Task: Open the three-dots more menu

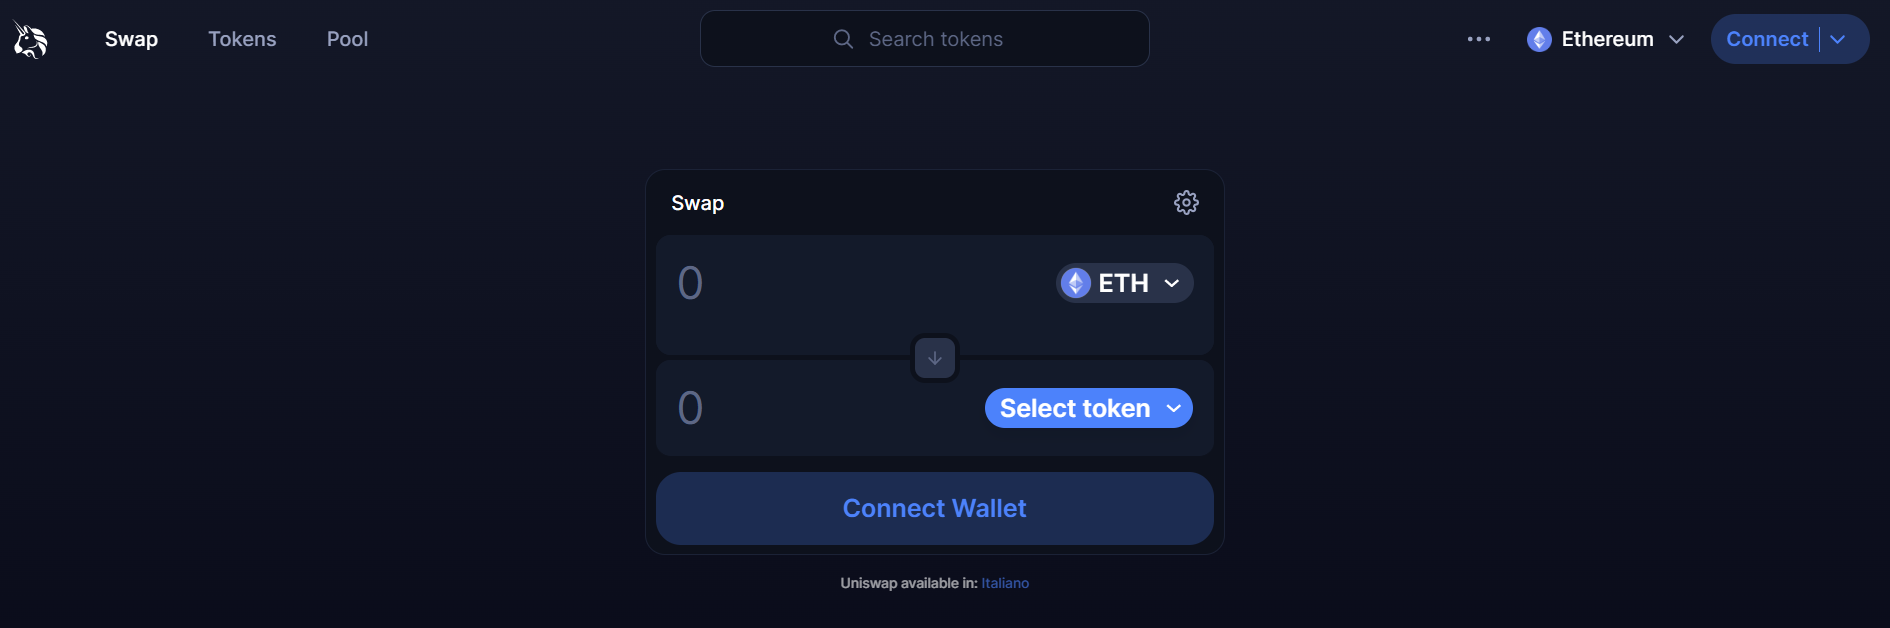Action: point(1478,39)
